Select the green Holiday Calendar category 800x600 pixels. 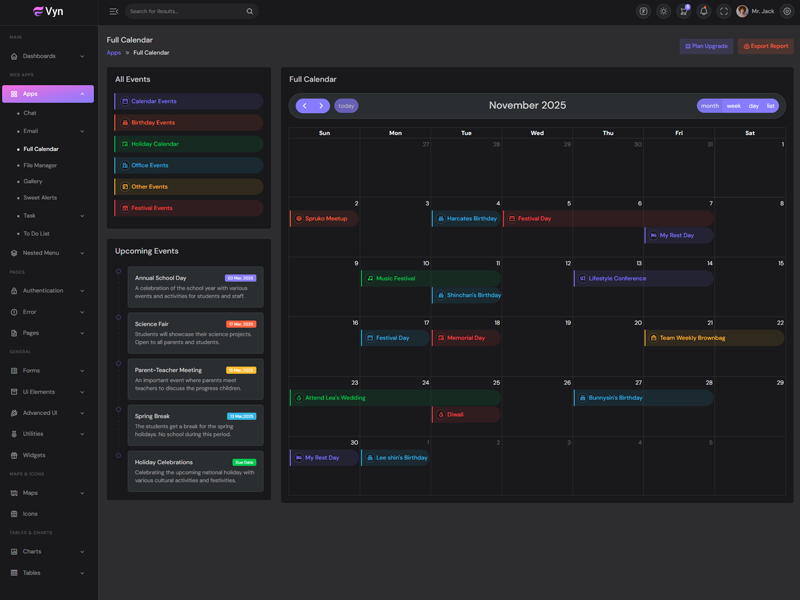[x=188, y=144]
